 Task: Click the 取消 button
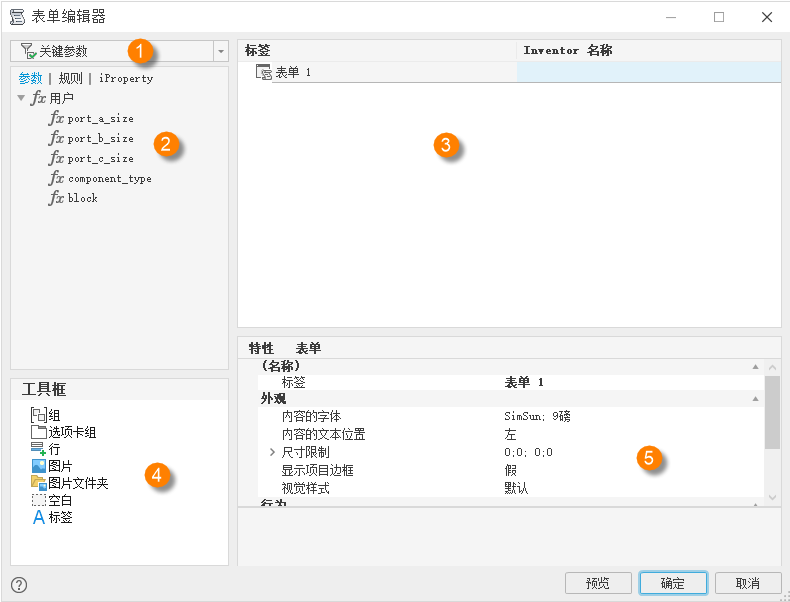pyautogui.click(x=748, y=583)
